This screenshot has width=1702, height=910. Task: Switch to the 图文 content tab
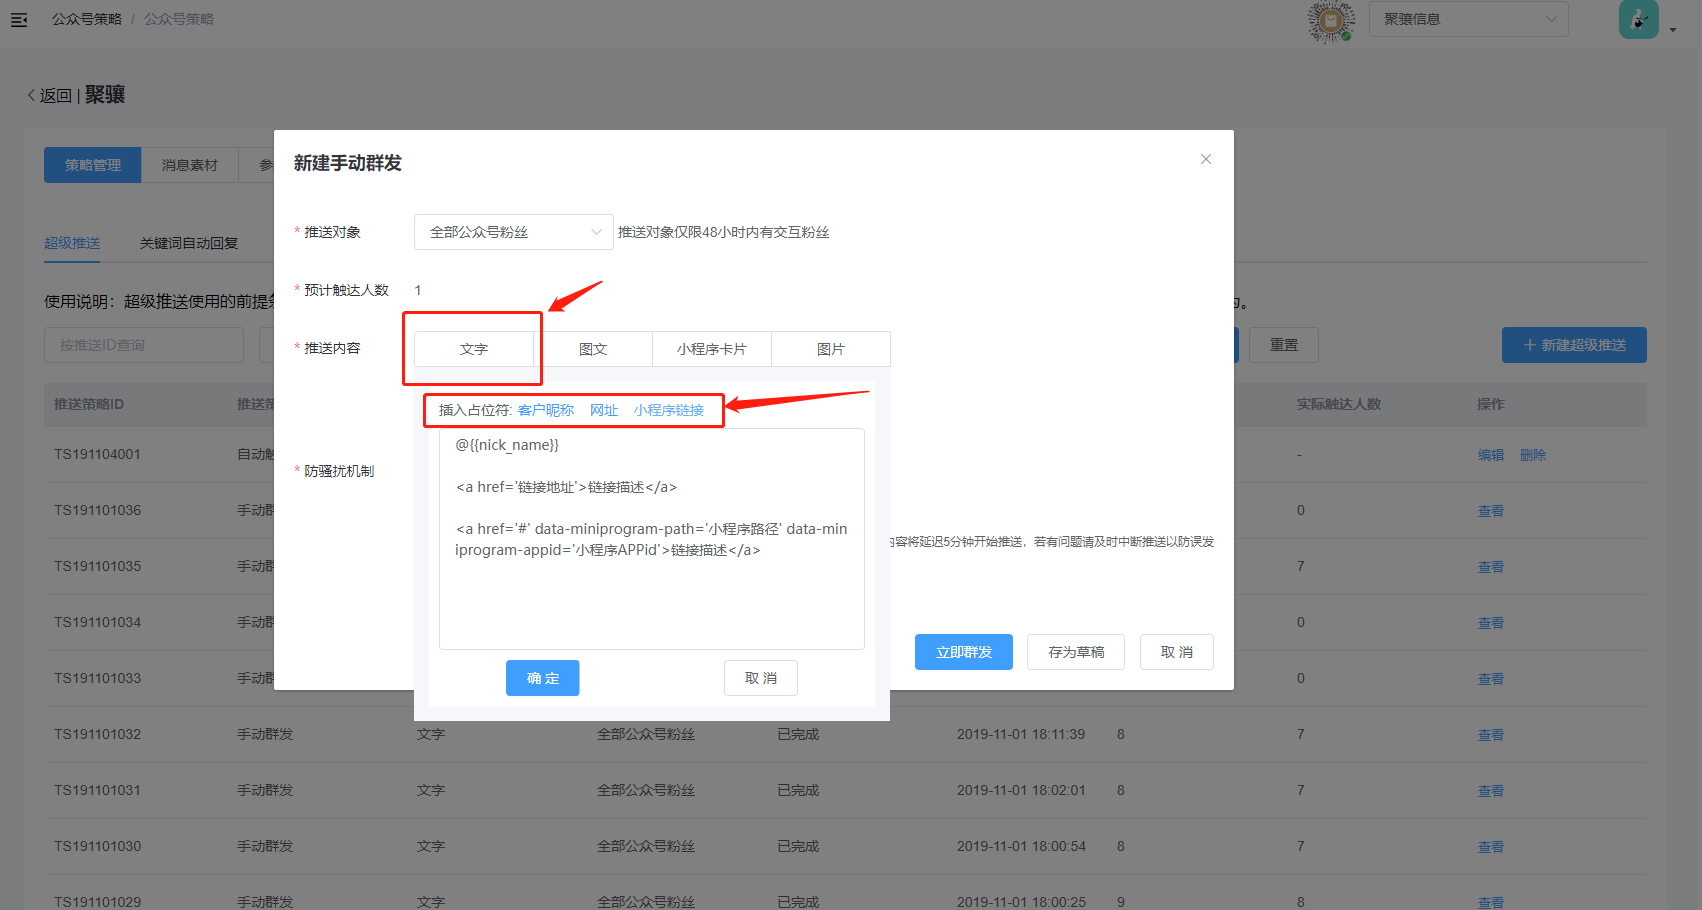tap(593, 349)
